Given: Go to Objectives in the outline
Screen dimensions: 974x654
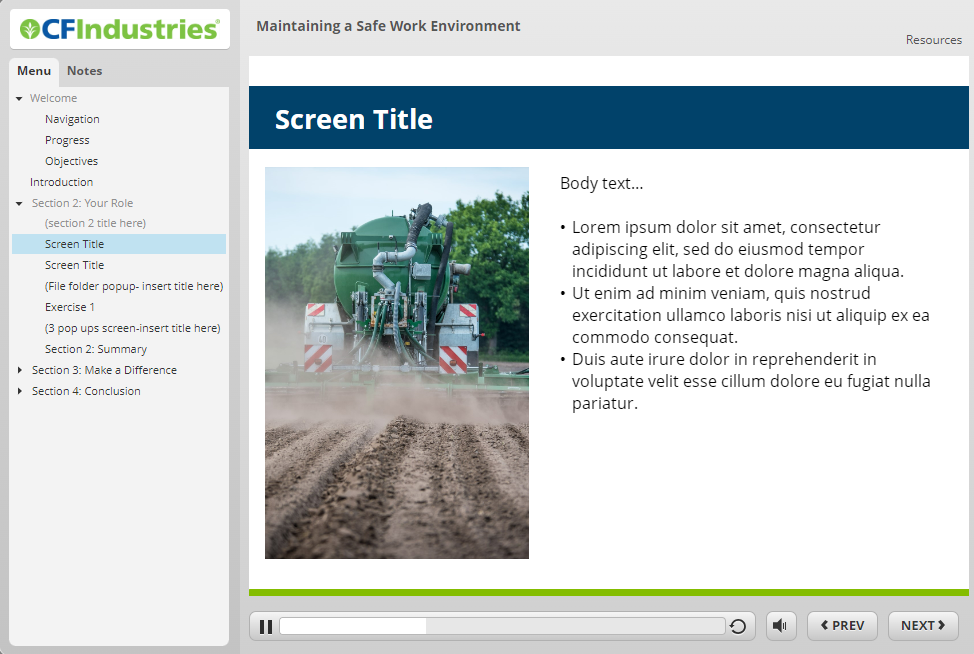Looking at the screenshot, I should (x=71, y=162).
